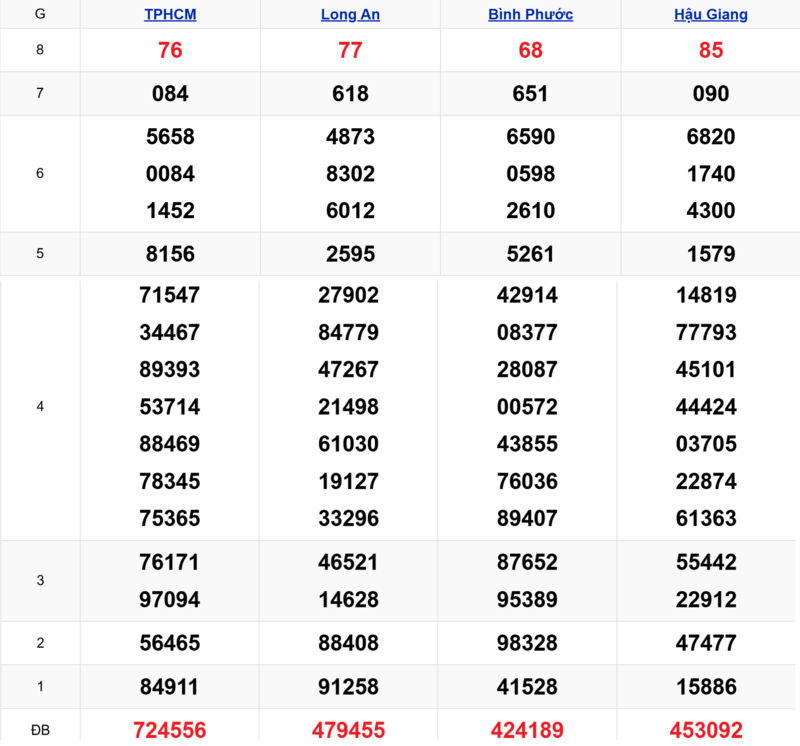Click Long An special prize 479455

(350, 730)
